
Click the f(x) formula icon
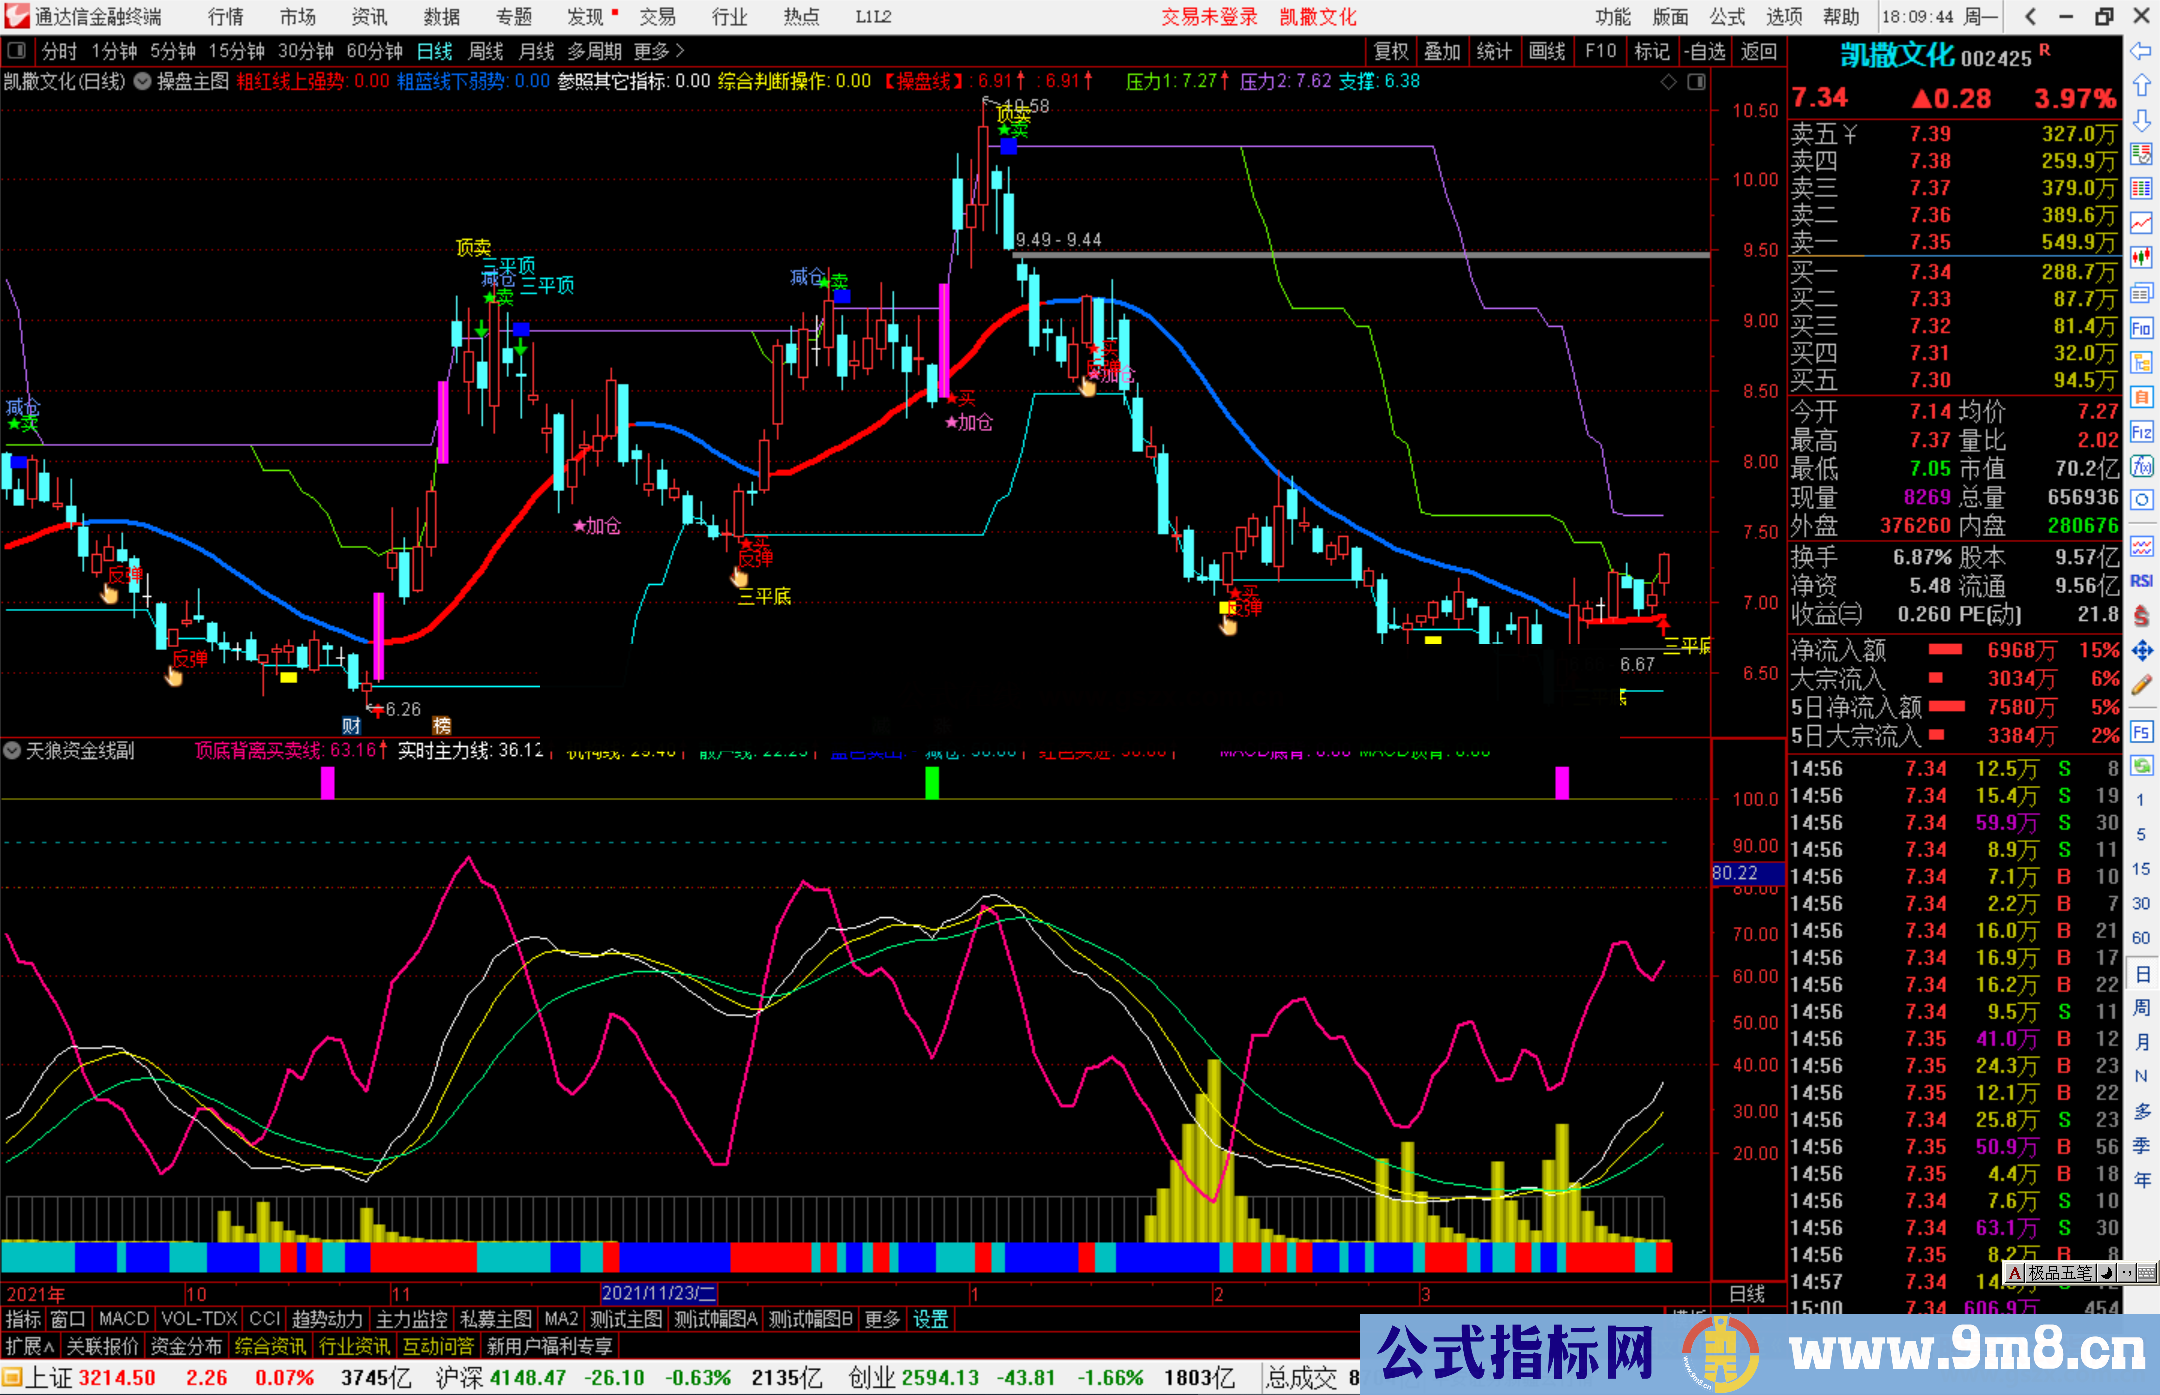point(2141,466)
